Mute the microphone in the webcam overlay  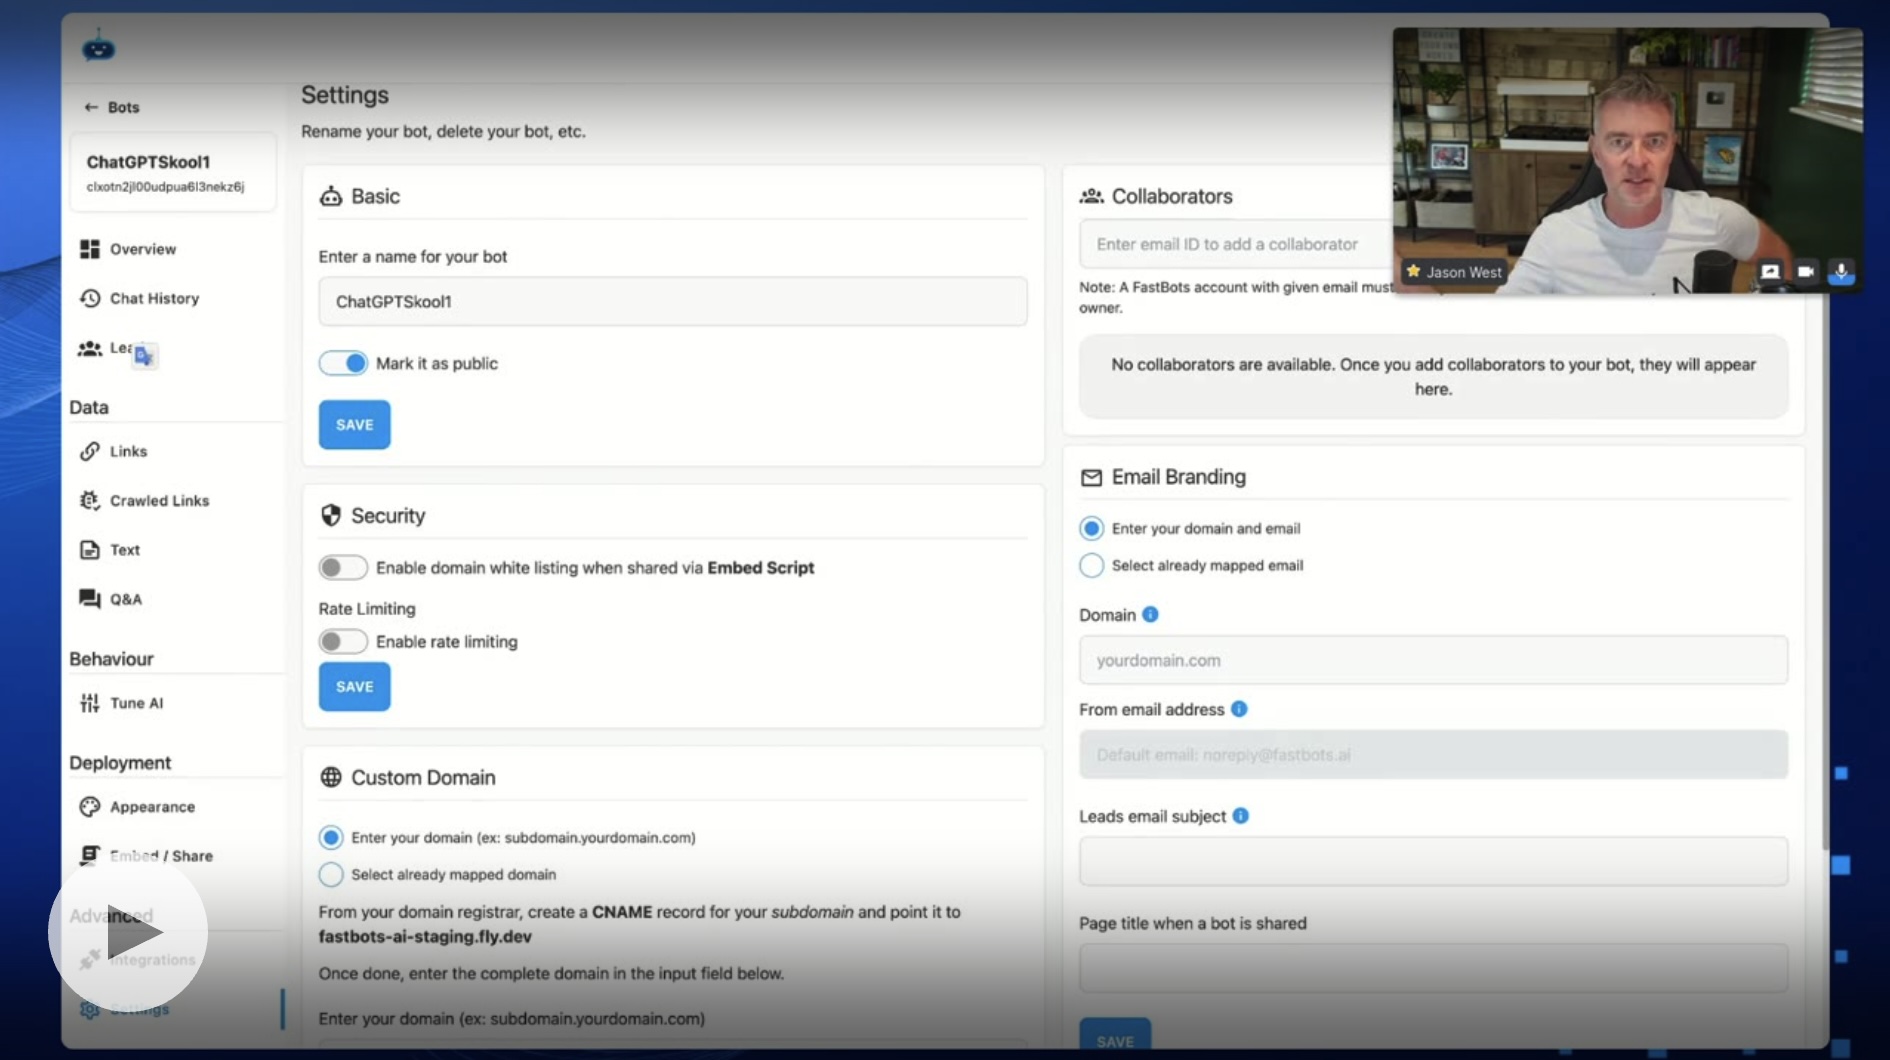[1841, 271]
